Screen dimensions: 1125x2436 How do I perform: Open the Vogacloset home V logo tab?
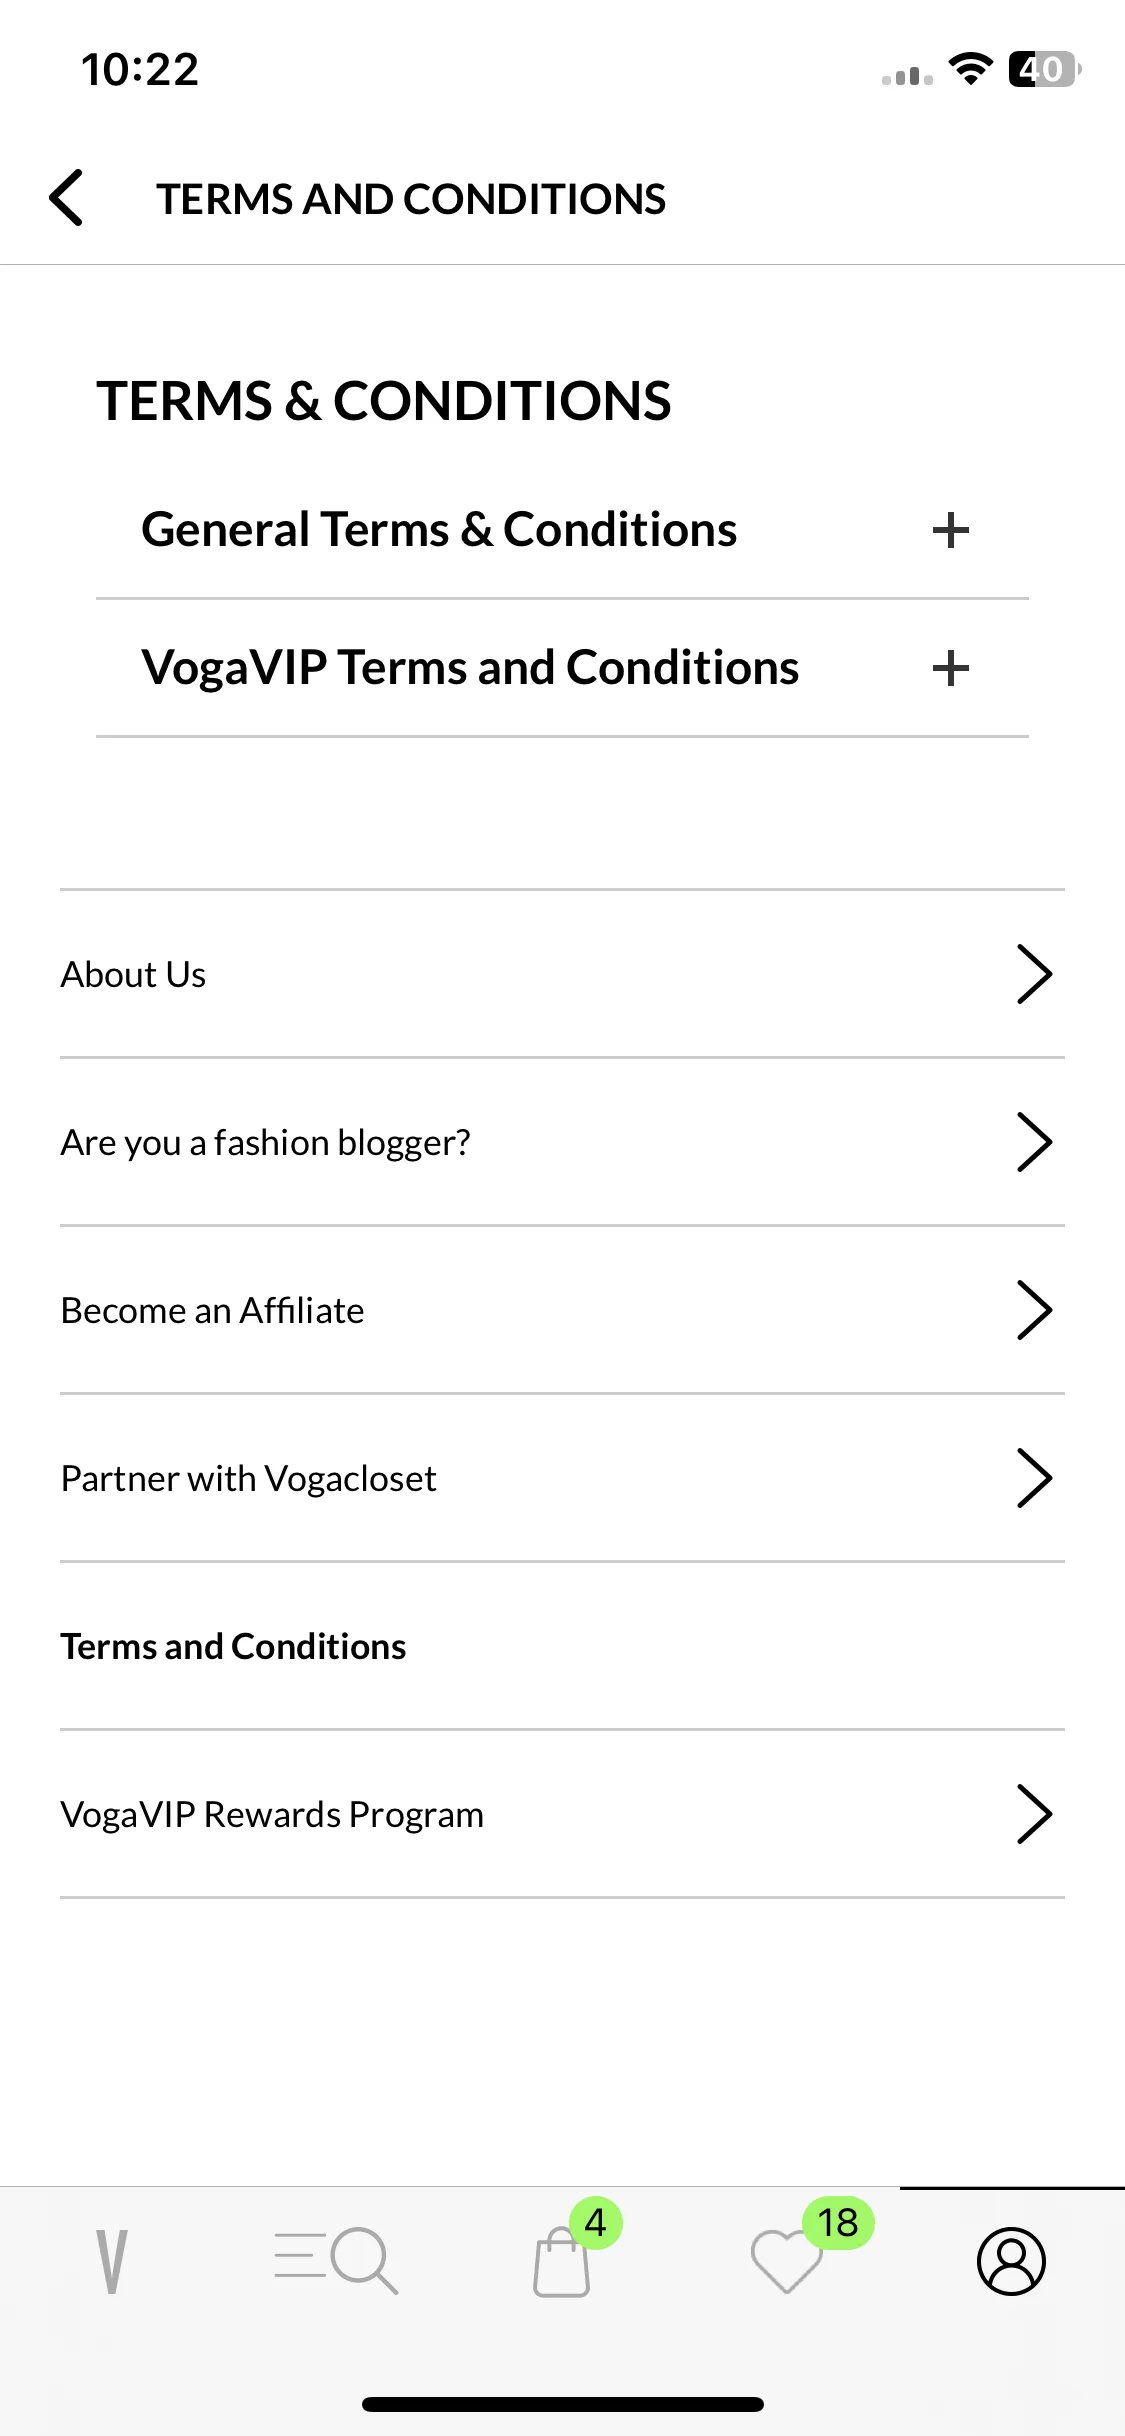[x=112, y=2261]
